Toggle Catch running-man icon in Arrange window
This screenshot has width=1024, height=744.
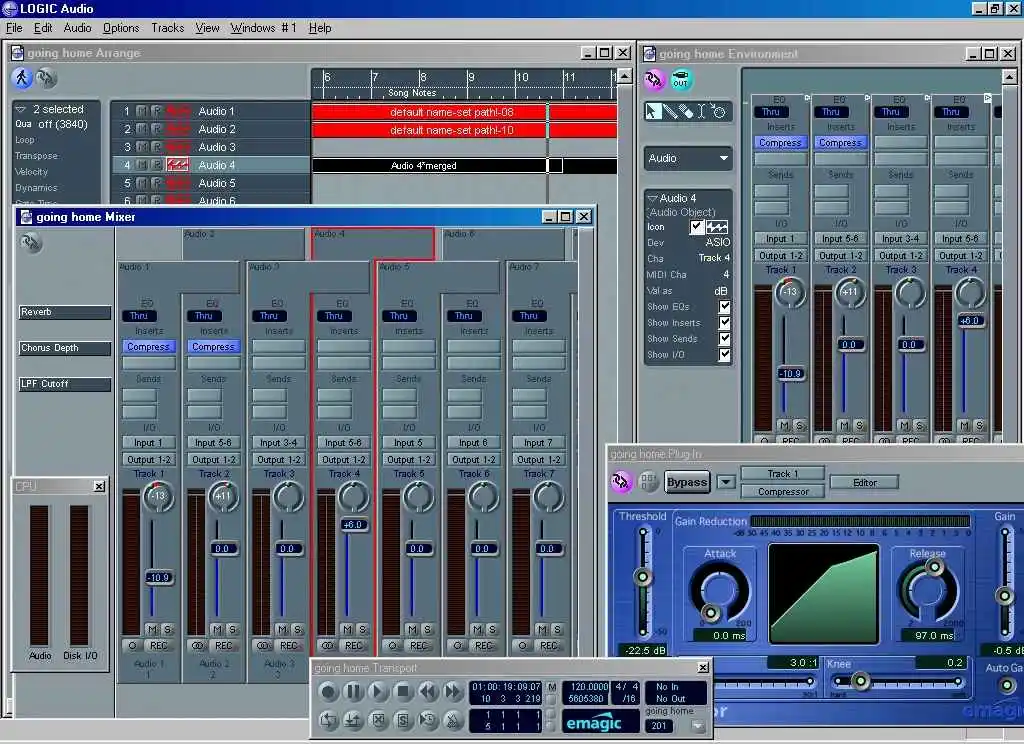click(22, 78)
